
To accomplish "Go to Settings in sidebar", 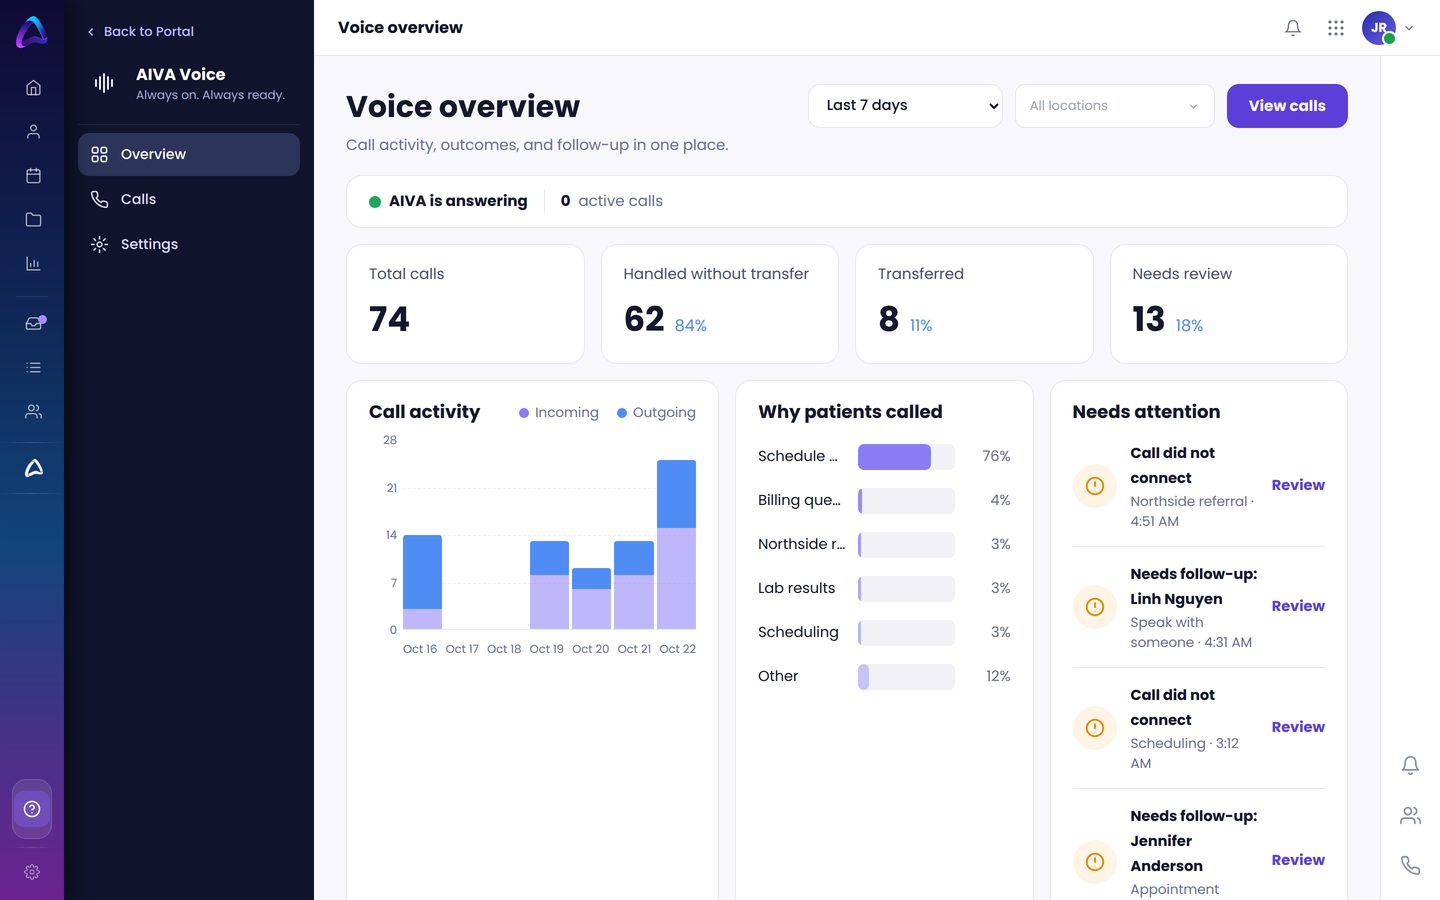I will [189, 244].
